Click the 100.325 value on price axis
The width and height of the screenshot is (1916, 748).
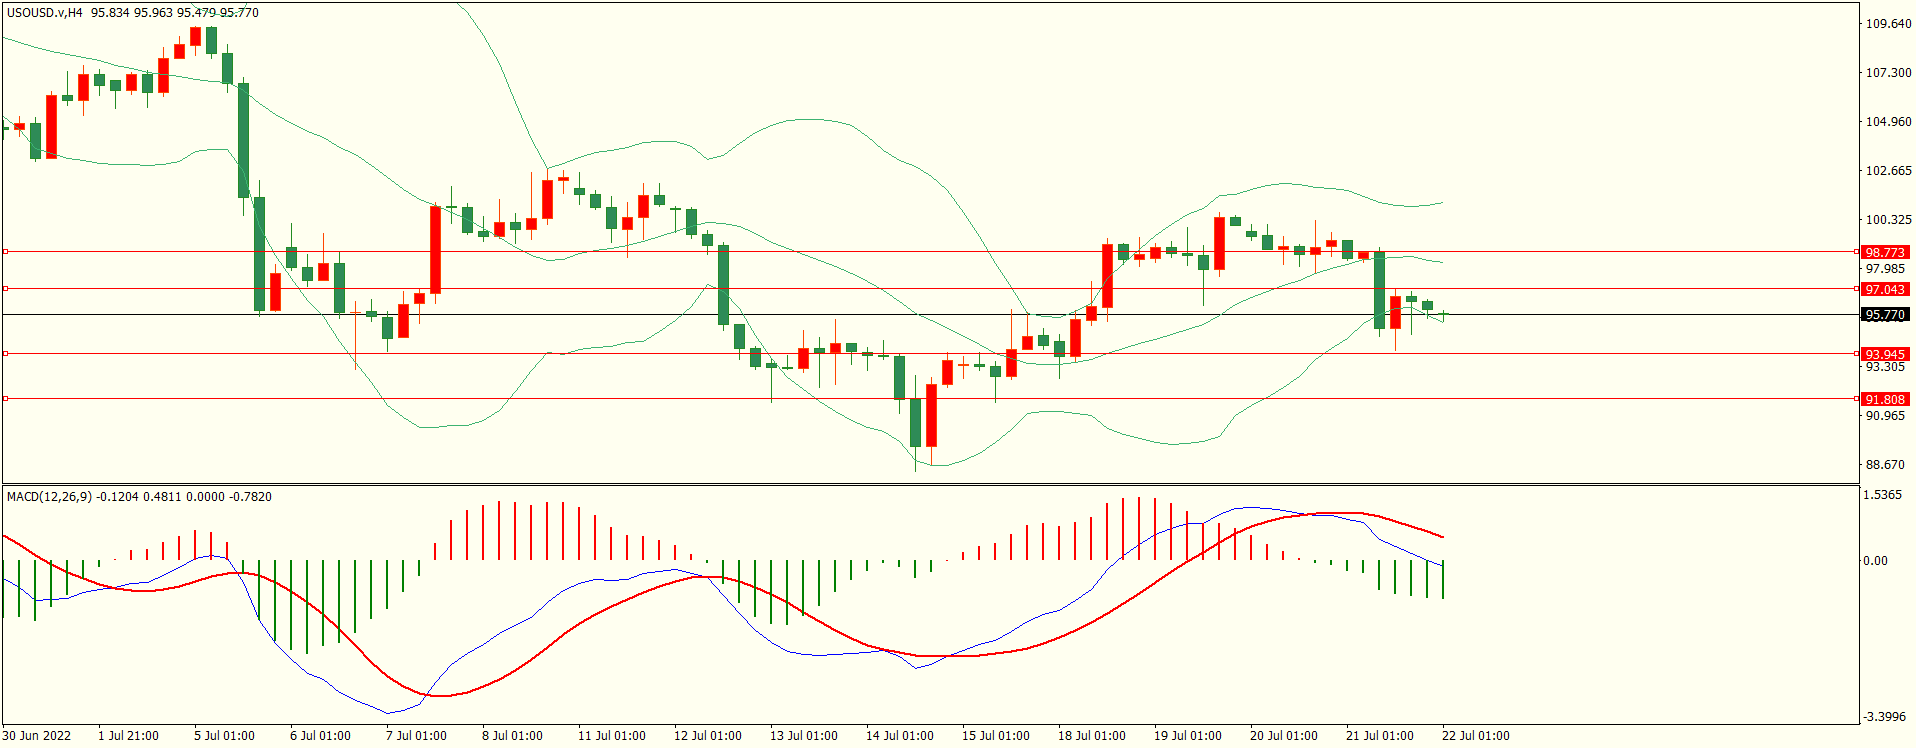(x=1888, y=220)
